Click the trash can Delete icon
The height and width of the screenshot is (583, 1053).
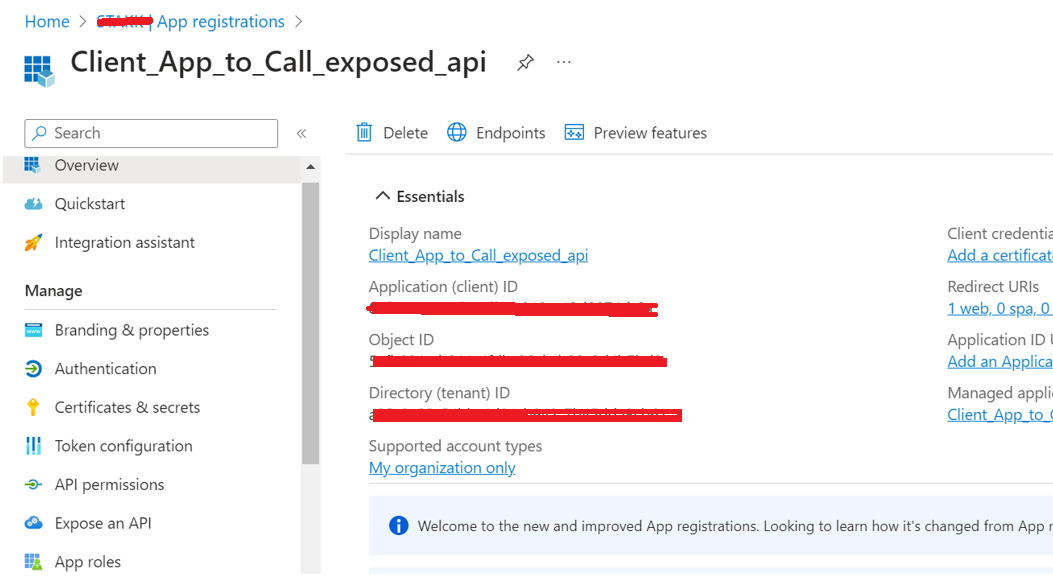pos(364,132)
